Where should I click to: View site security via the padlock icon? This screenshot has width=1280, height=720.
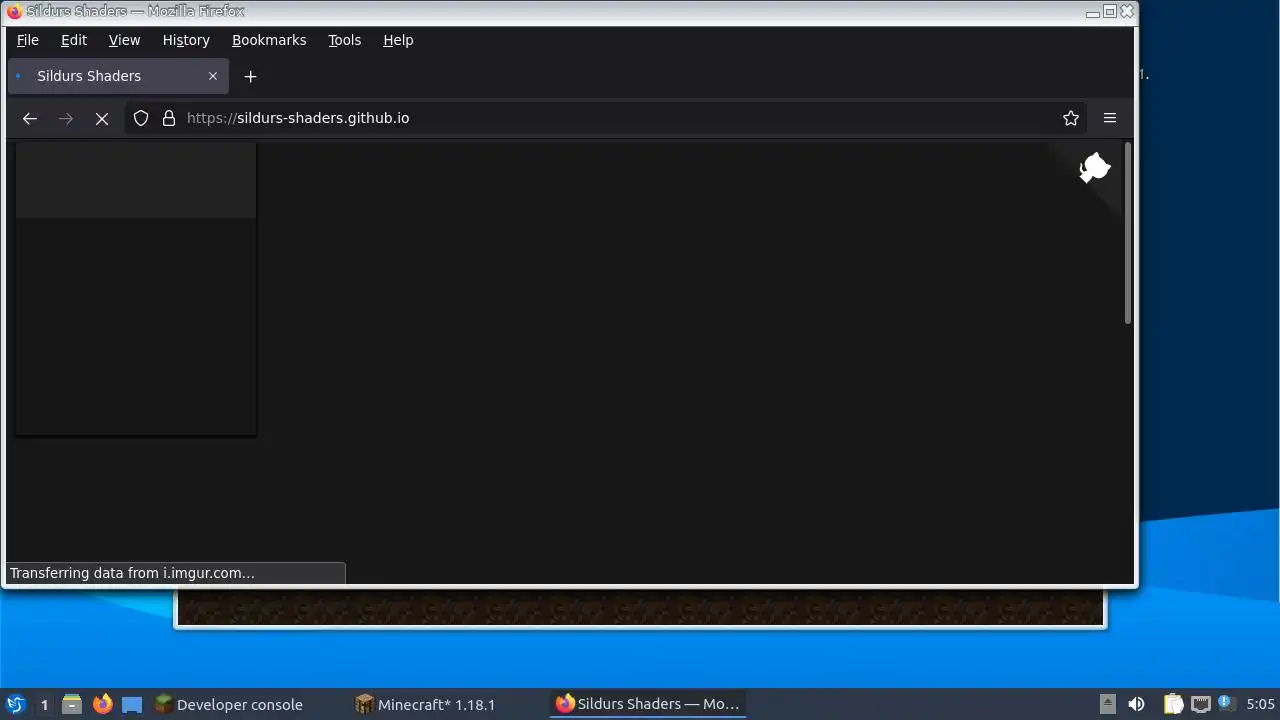pyautogui.click(x=169, y=118)
